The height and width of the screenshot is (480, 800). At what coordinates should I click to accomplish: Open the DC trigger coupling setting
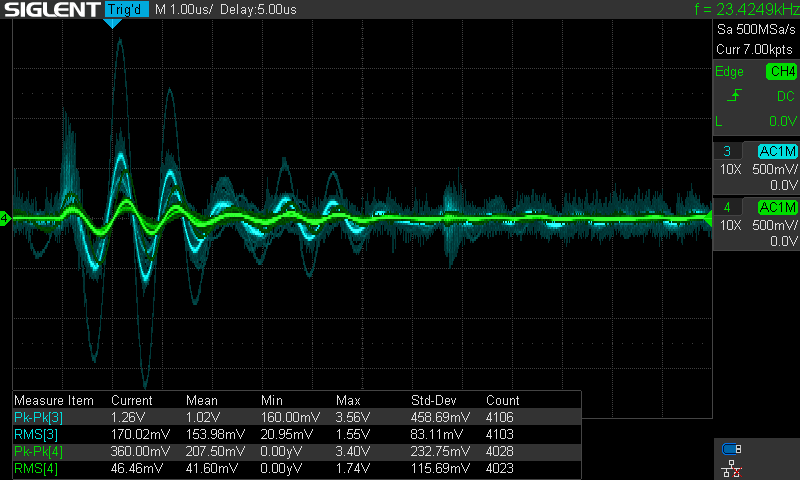(x=785, y=96)
